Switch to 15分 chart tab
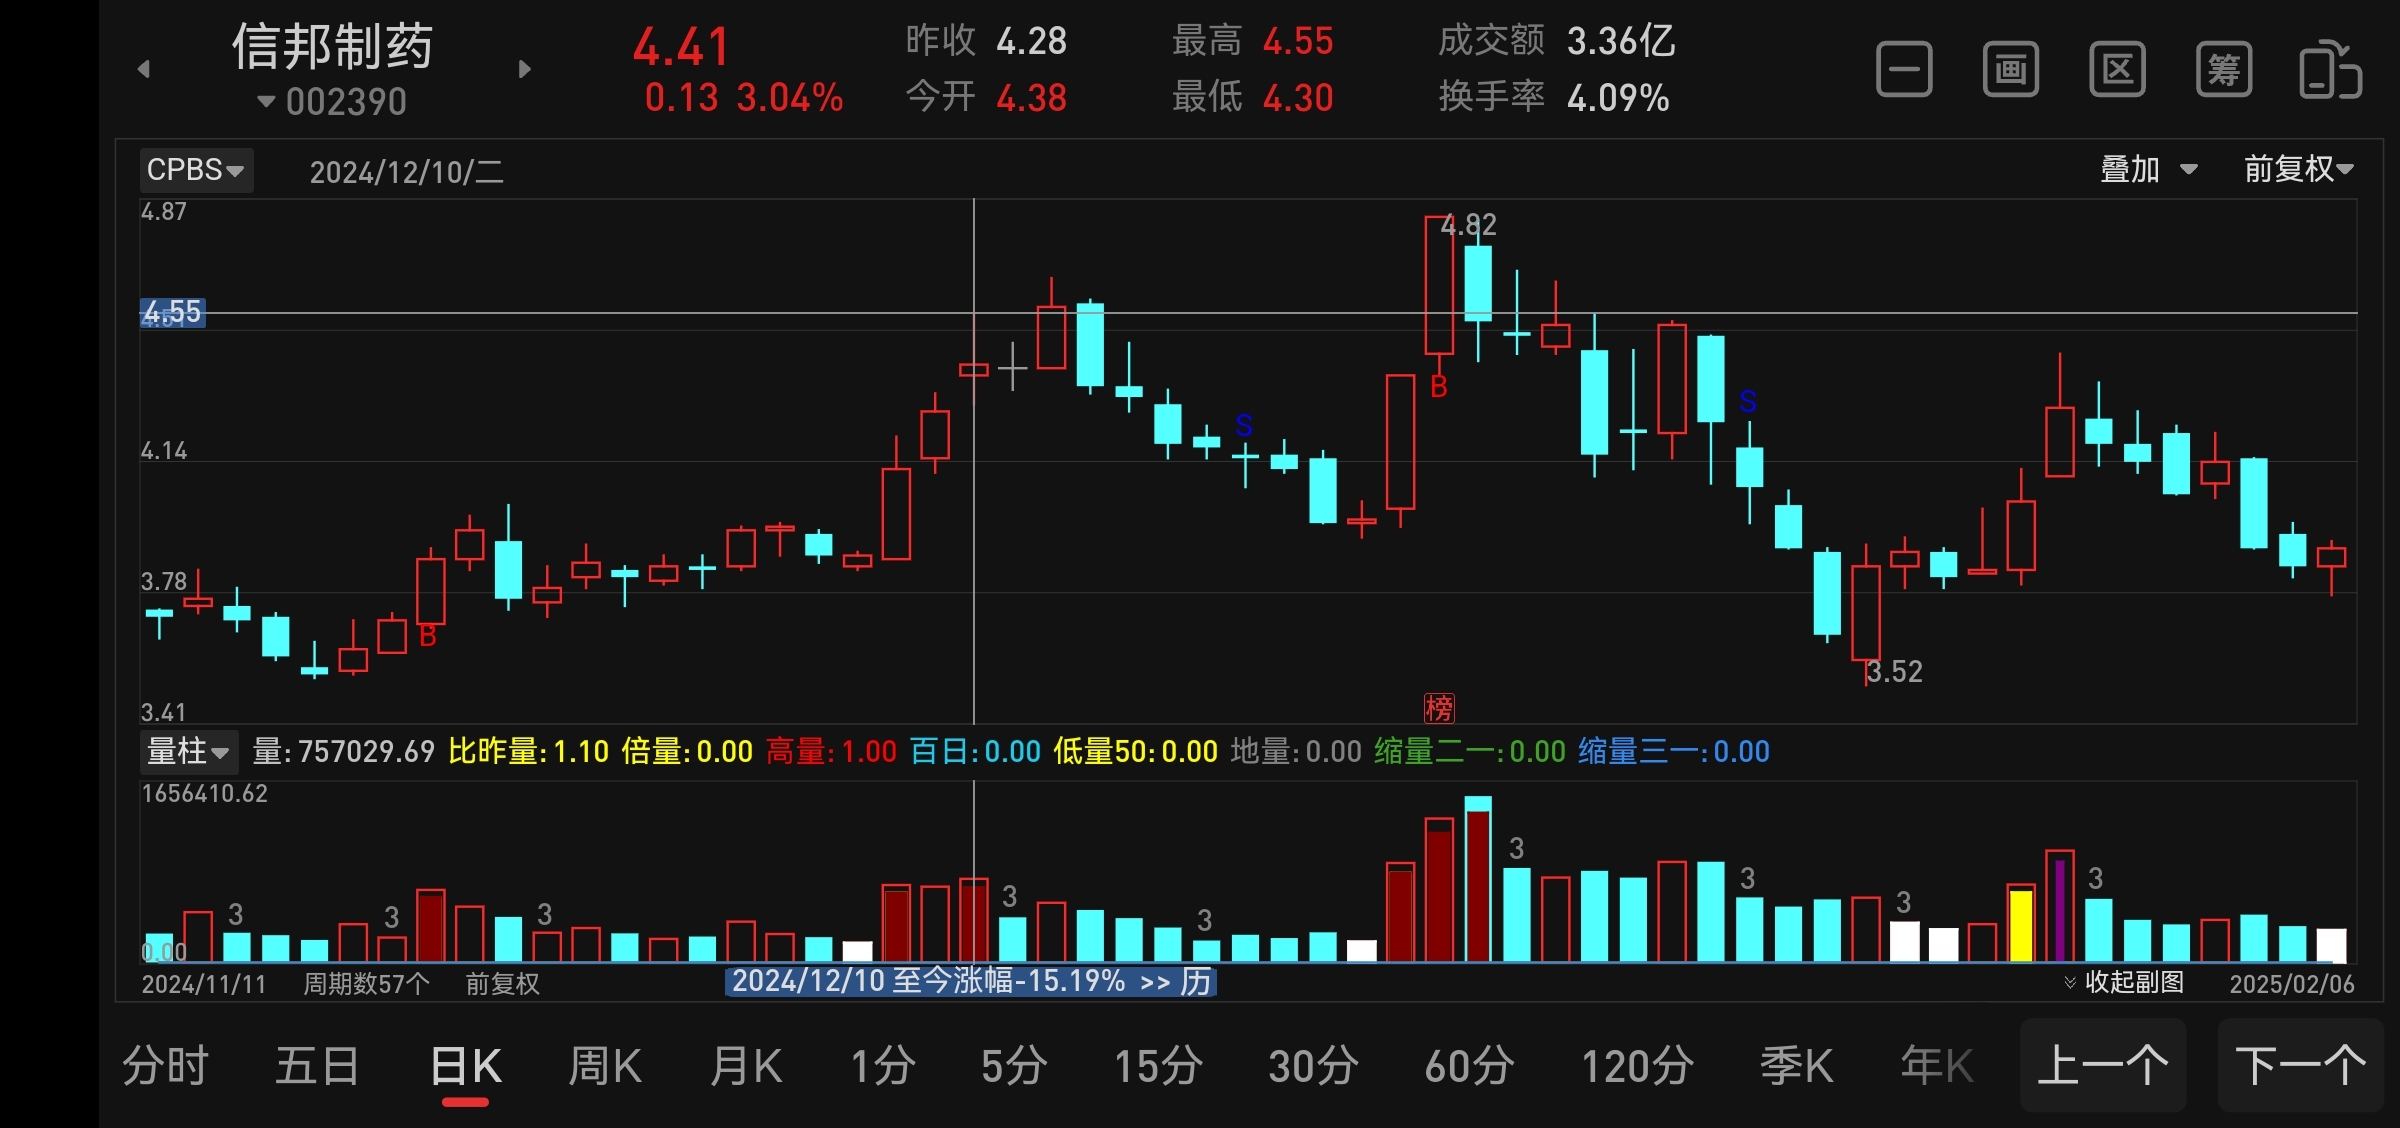 click(1159, 1066)
